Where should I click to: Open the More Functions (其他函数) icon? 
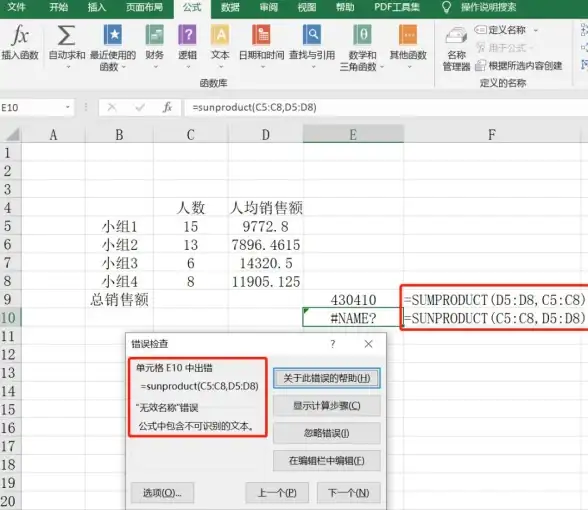(408, 35)
